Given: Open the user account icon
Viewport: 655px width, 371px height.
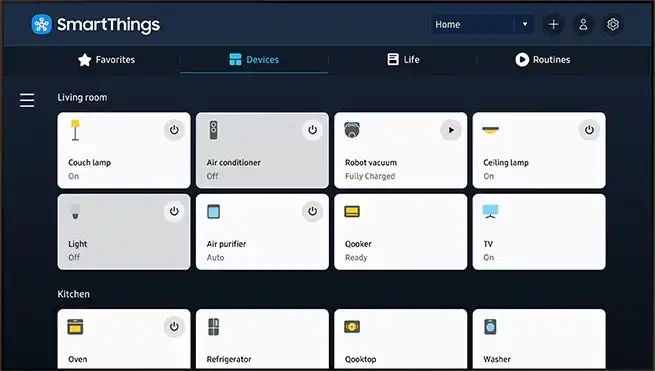Looking at the screenshot, I should pos(583,25).
